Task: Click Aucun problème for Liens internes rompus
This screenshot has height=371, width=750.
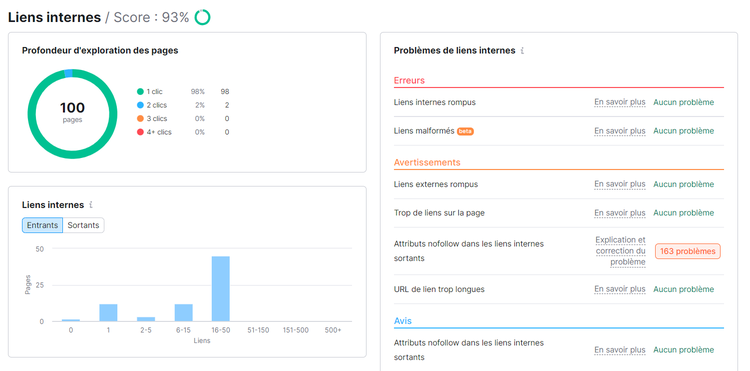Action: [684, 102]
